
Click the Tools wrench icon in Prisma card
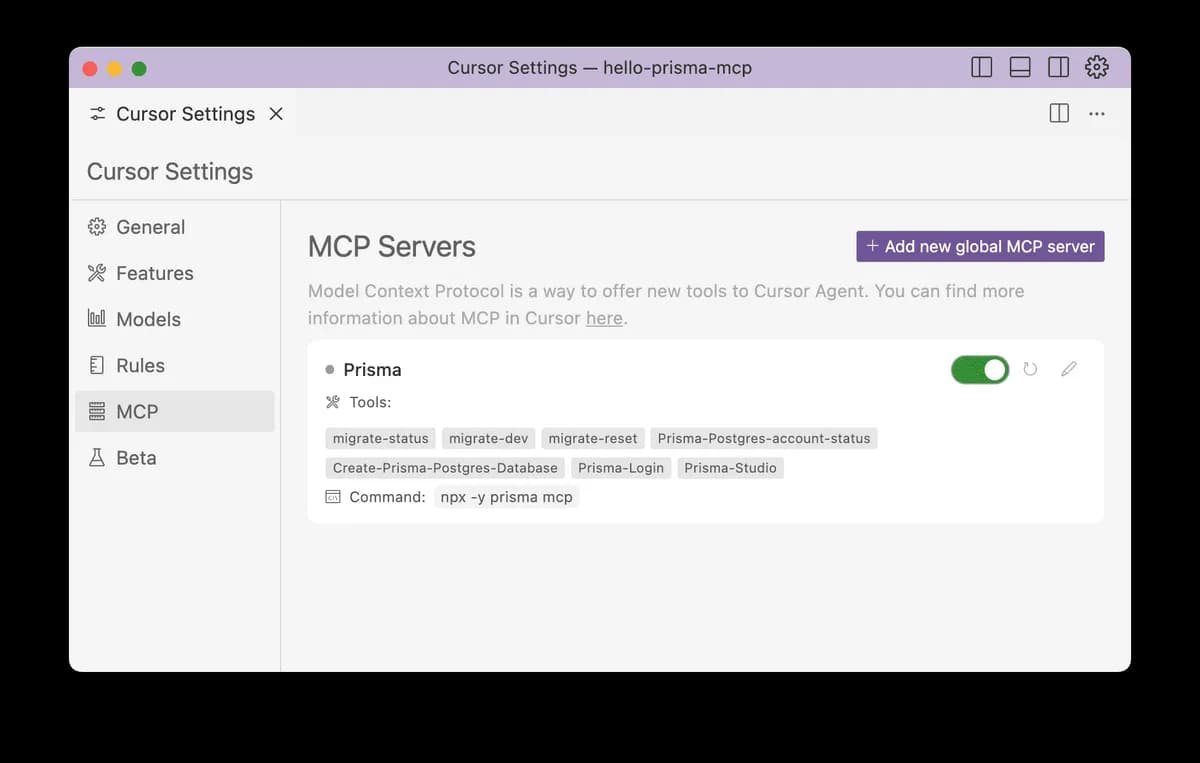[333, 402]
